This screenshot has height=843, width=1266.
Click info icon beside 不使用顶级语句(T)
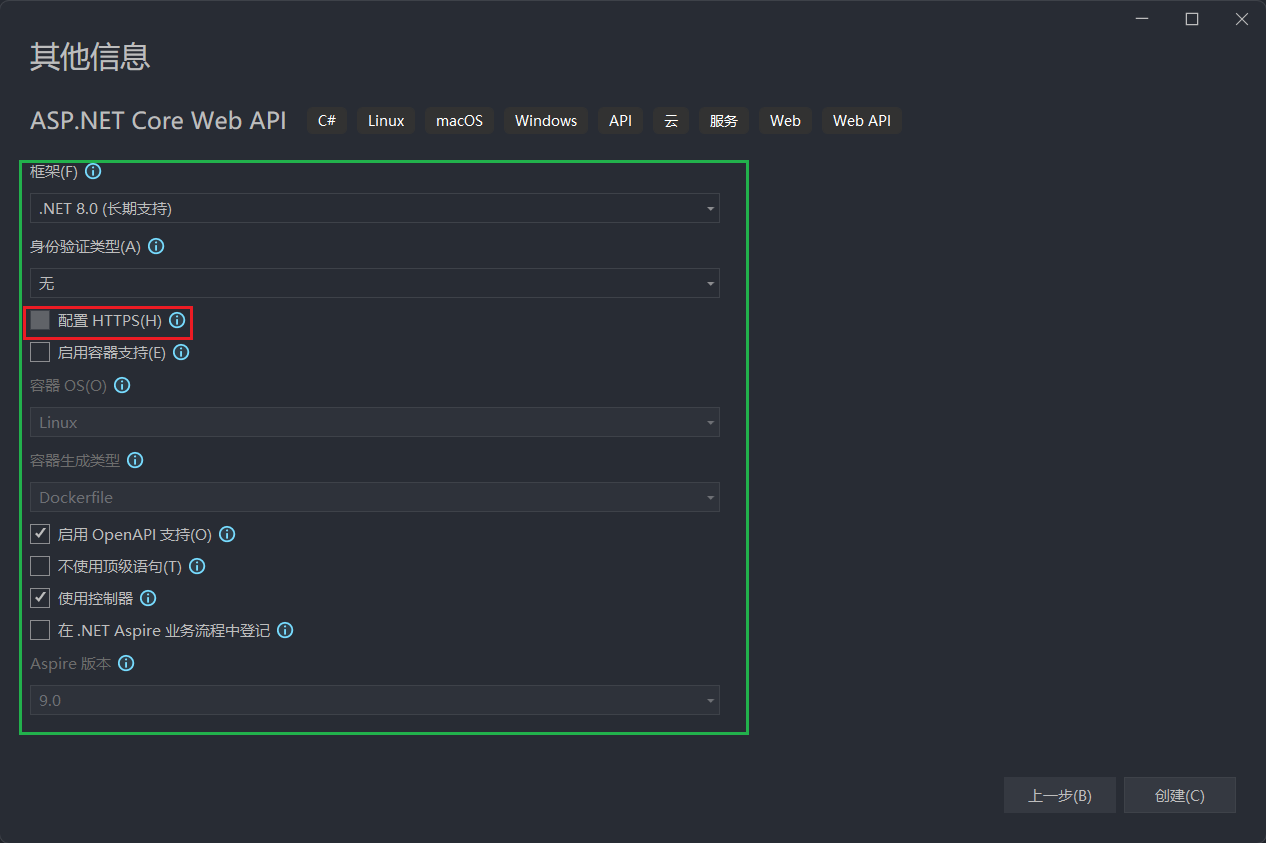[x=197, y=567]
